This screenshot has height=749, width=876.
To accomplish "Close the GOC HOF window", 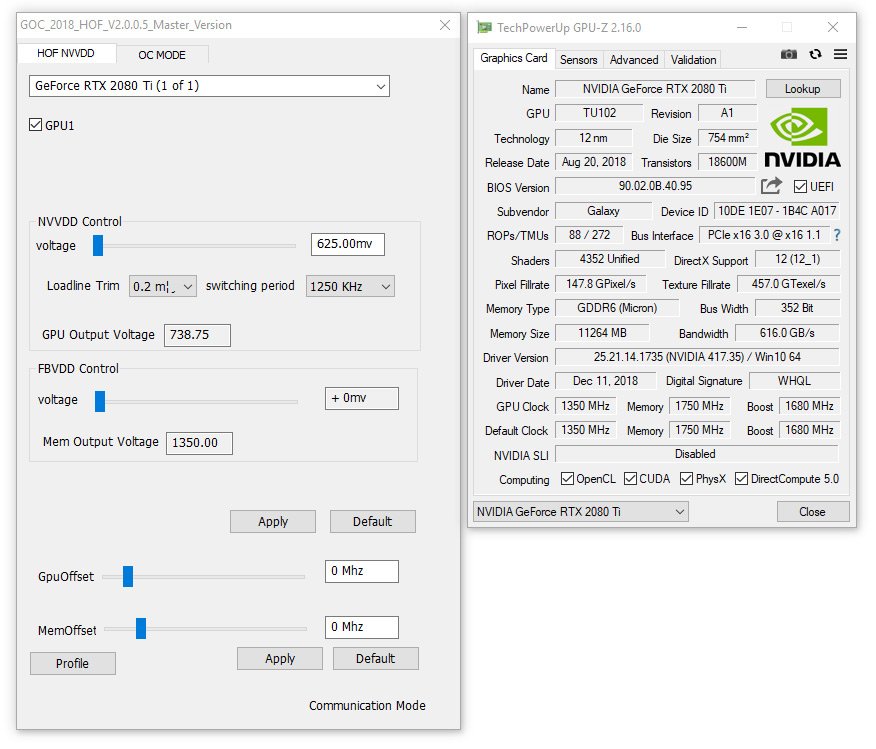I will click(444, 25).
